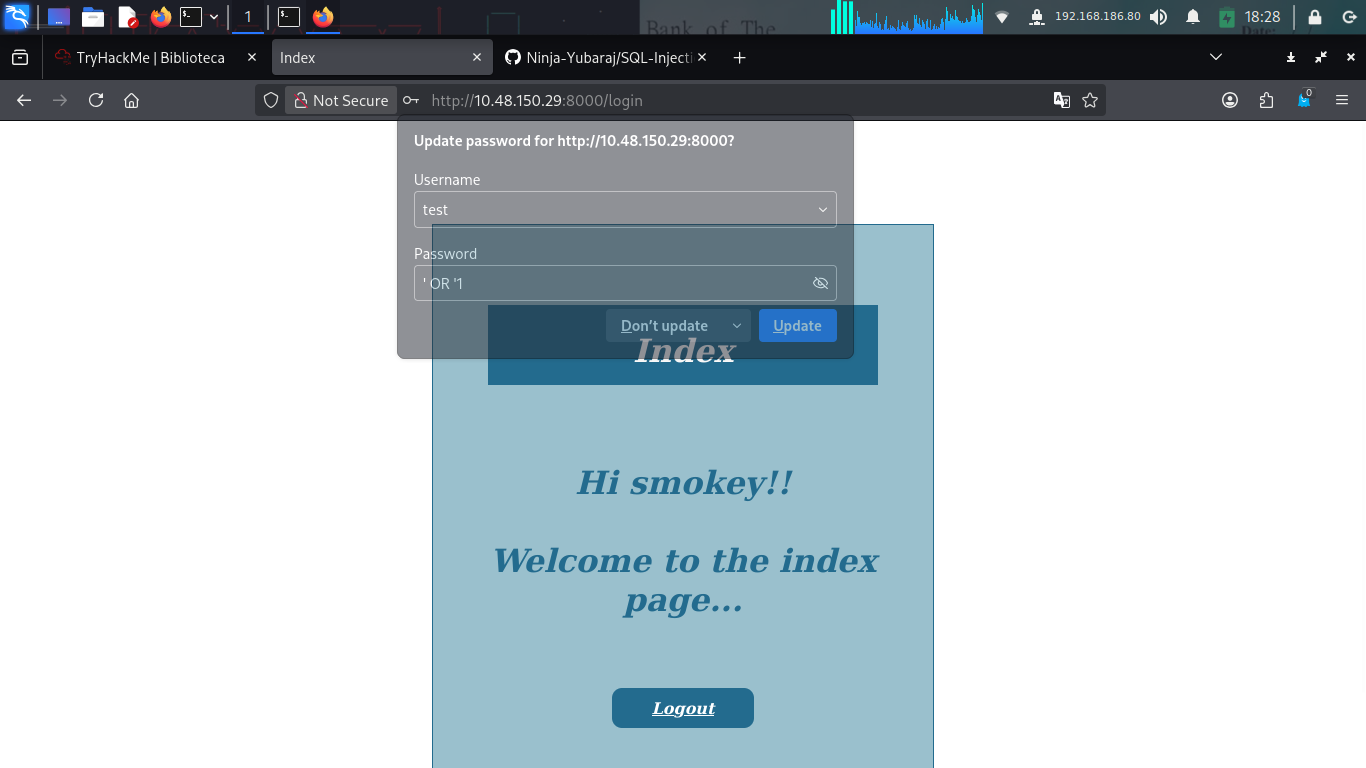Open the extensions puzzle icon
1366x768 pixels.
tap(1266, 100)
